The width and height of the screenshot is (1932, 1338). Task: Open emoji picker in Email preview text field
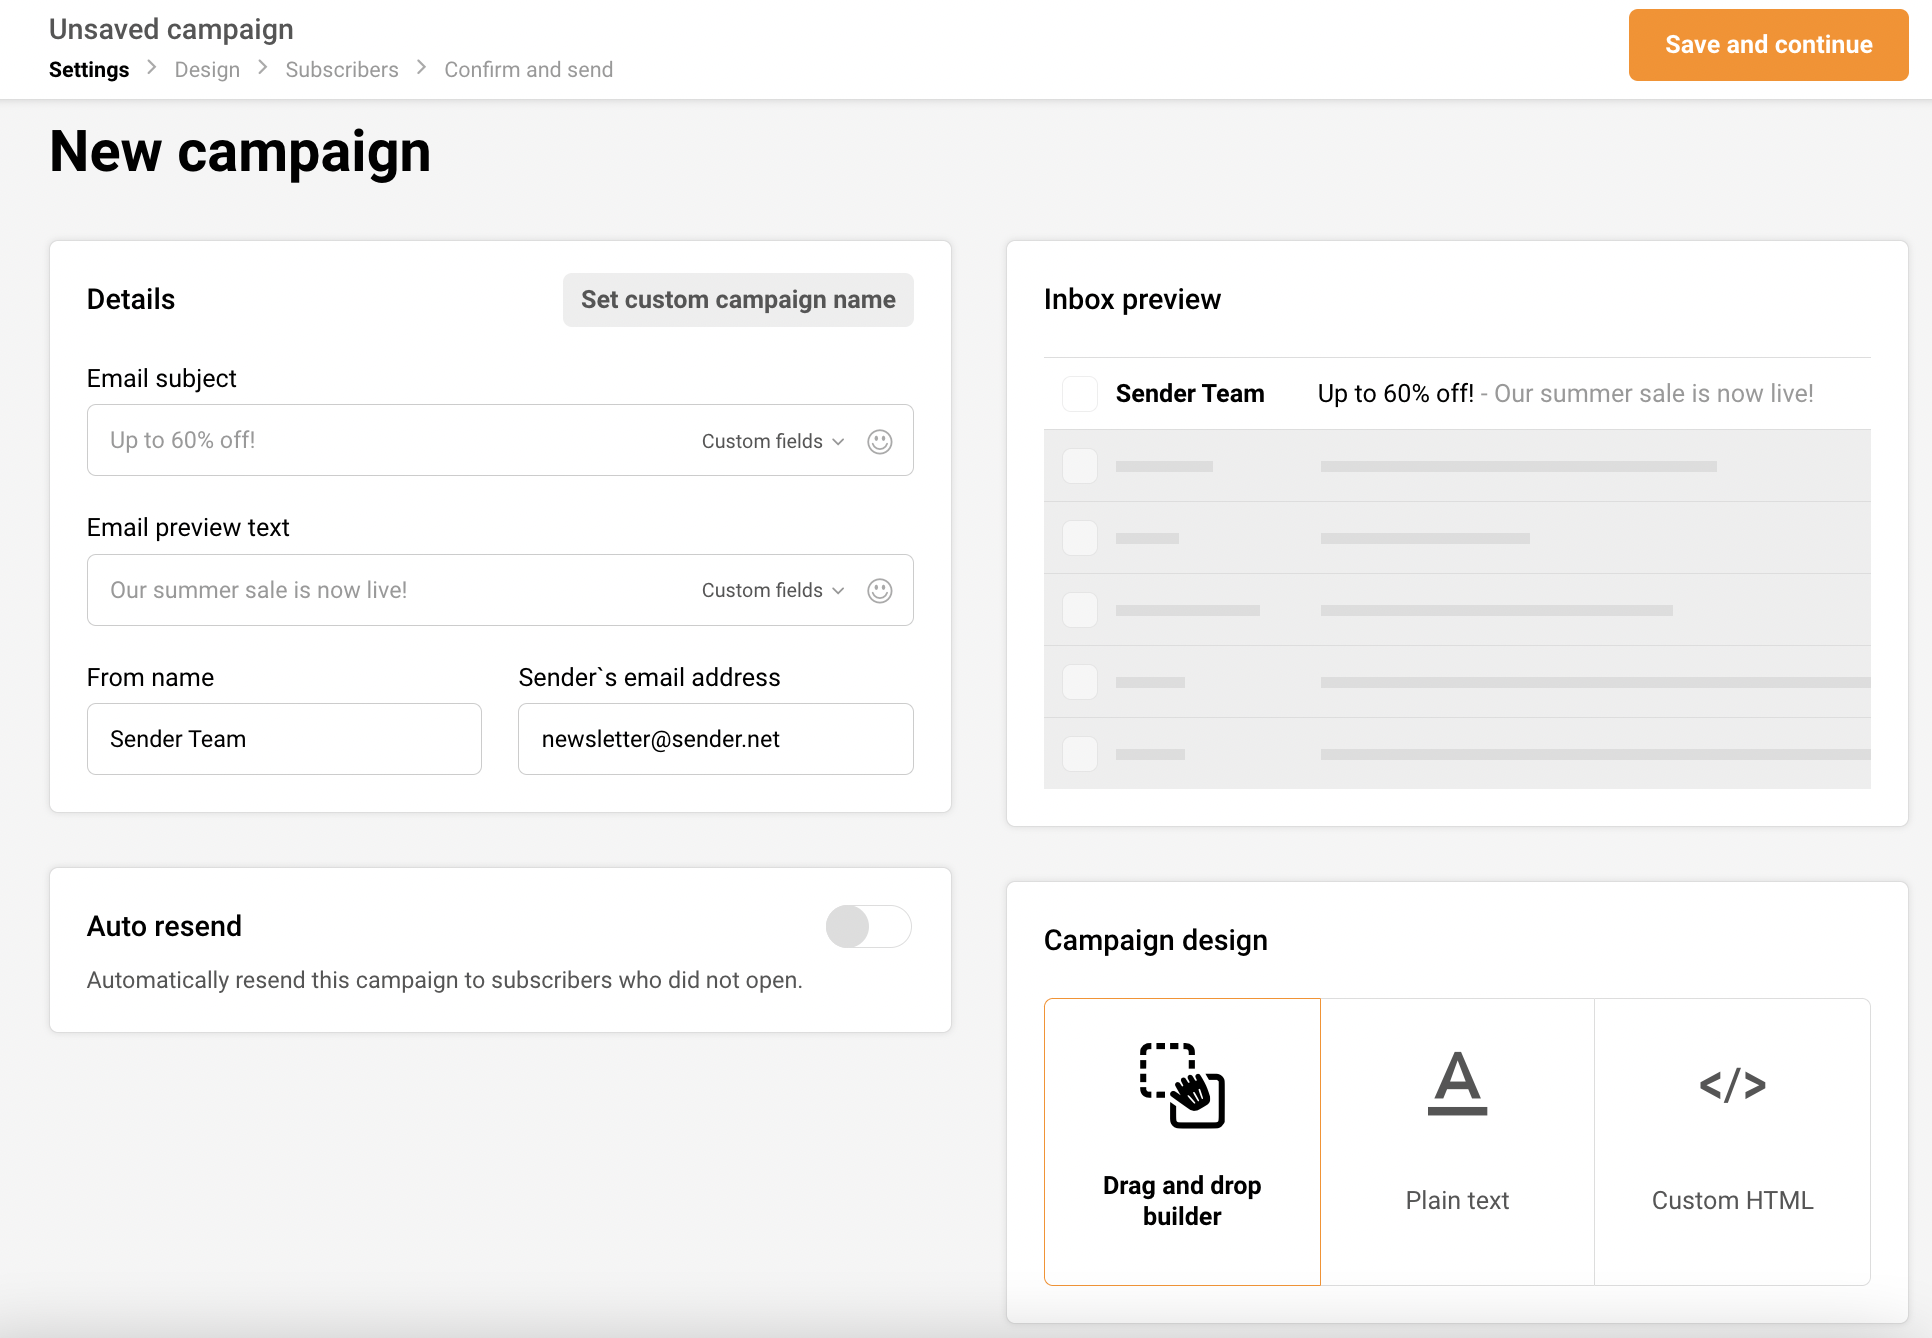coord(879,590)
